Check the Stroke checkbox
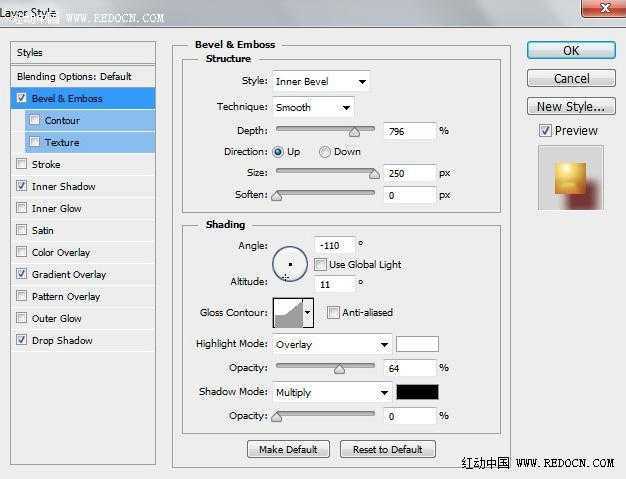This screenshot has width=626, height=479. (x=22, y=164)
